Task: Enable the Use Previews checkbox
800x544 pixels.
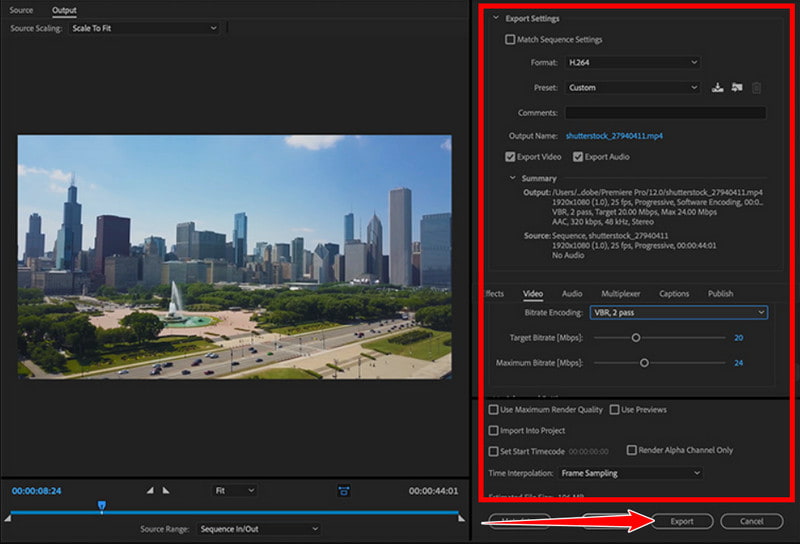Action: 614,409
